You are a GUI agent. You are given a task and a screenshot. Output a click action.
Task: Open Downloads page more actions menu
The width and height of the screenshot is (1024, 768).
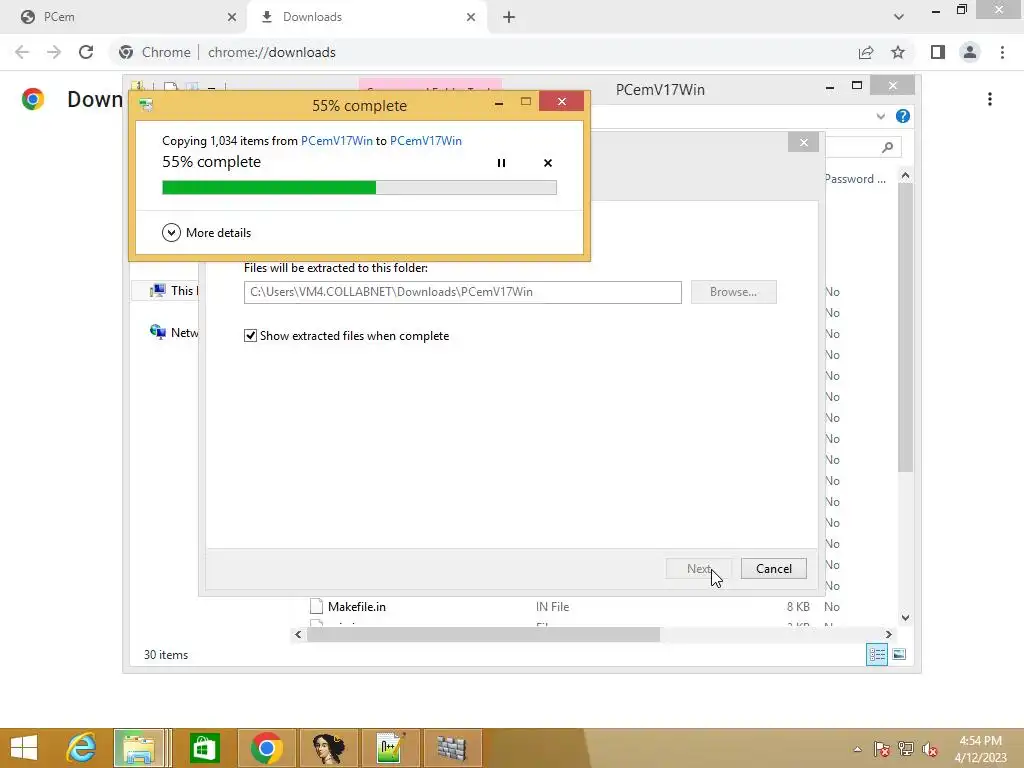click(x=990, y=99)
